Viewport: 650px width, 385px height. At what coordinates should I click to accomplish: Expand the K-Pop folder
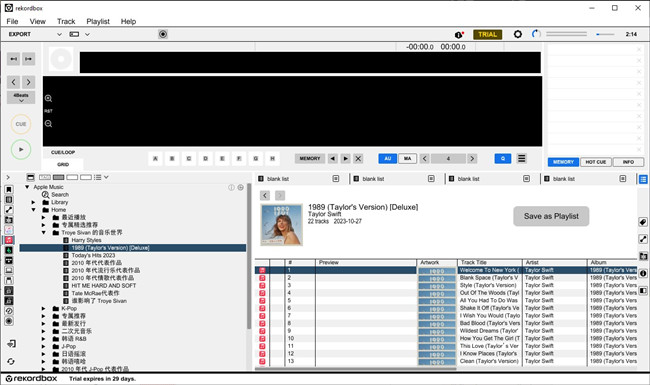click(44, 308)
